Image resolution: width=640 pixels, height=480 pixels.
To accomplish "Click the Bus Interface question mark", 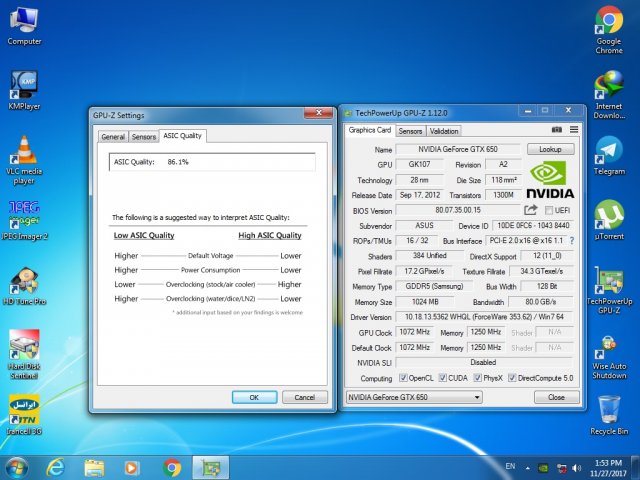I will (572, 241).
